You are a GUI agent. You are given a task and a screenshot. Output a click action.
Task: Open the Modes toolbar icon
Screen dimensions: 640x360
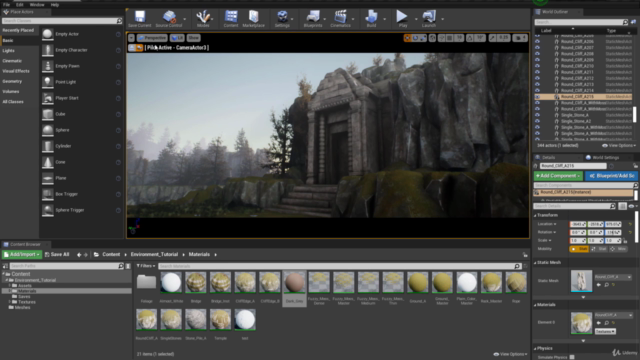point(203,19)
